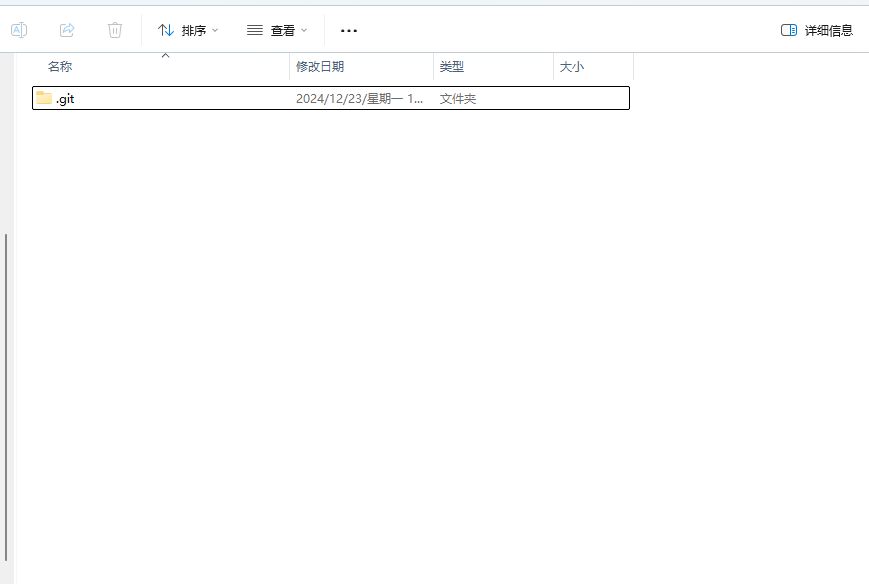
Task: Click the .git folder icon
Action: pos(43,98)
